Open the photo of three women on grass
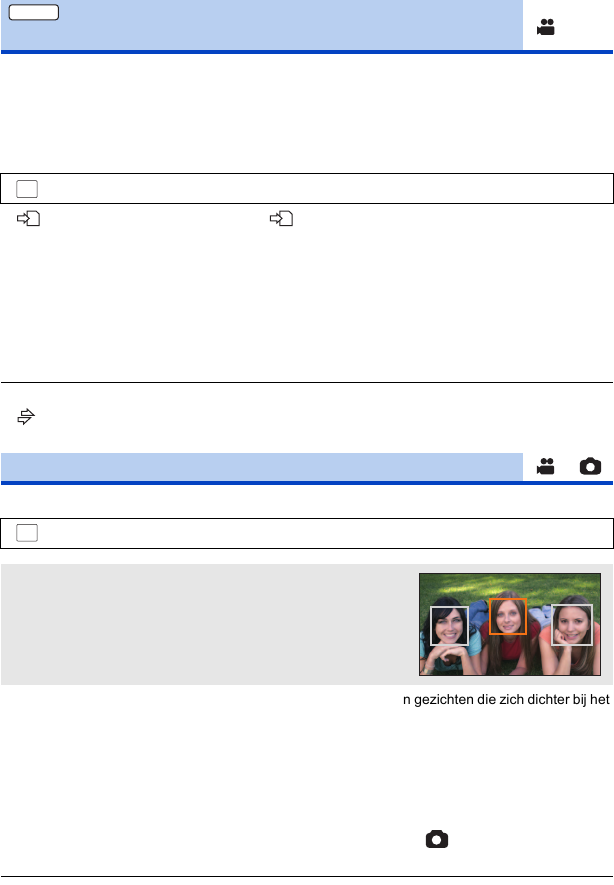This screenshot has width=614, height=885. pos(510,624)
